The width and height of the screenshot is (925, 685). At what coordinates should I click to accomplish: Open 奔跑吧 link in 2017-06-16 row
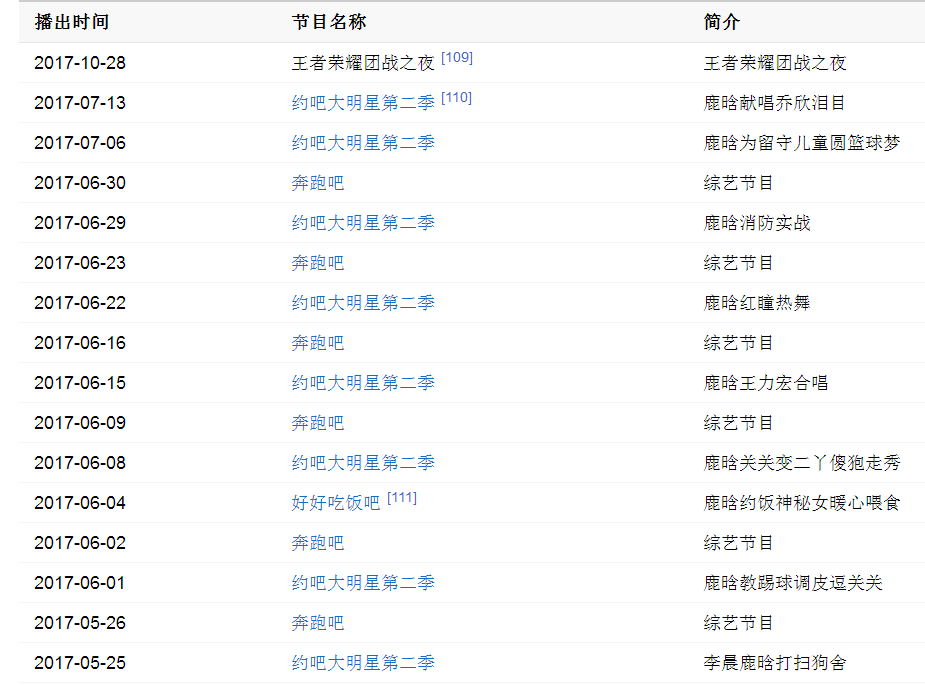317,343
